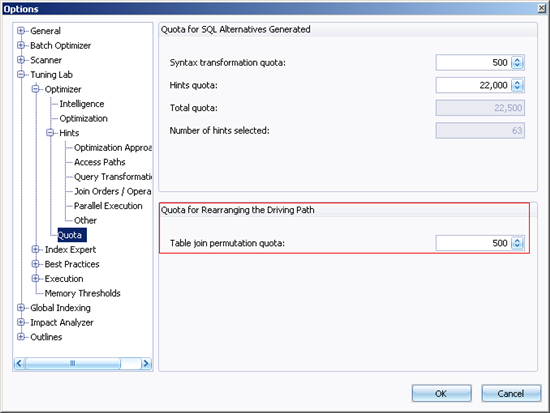Close the Options dialog window
550x413 pixels.
542,8
